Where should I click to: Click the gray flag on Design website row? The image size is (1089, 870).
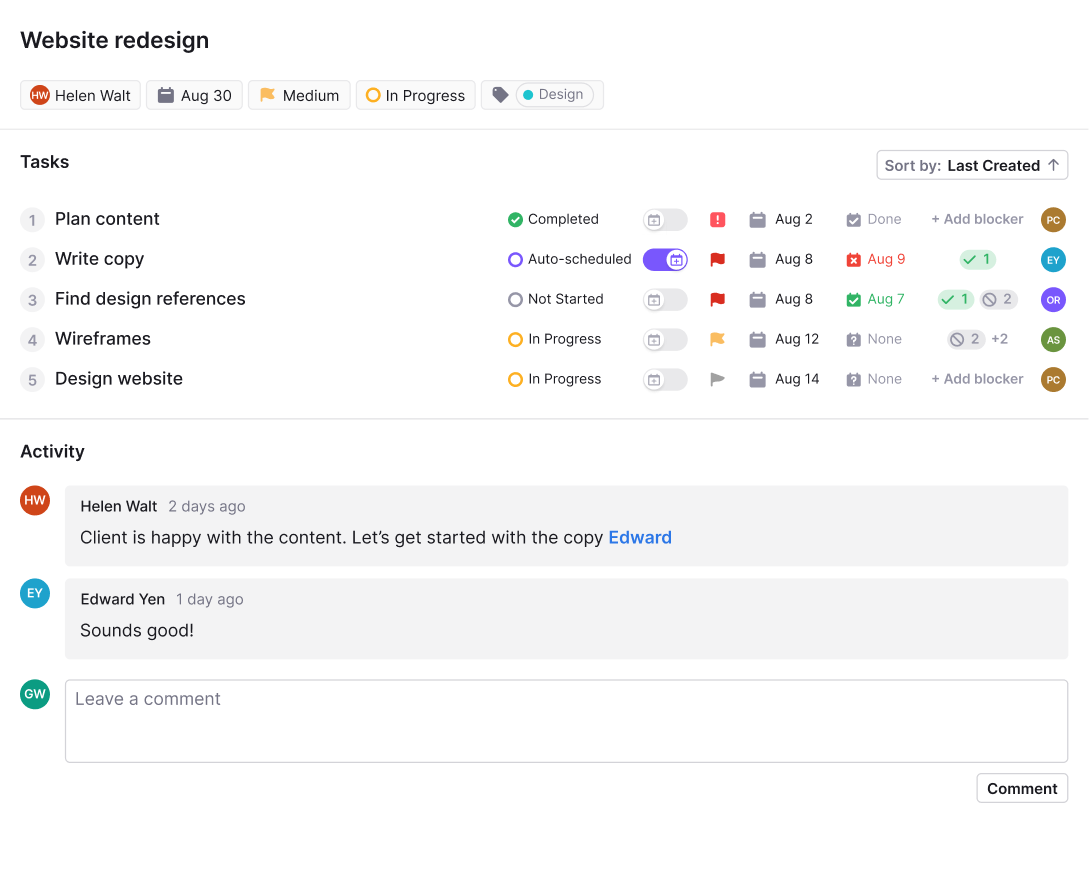click(717, 380)
